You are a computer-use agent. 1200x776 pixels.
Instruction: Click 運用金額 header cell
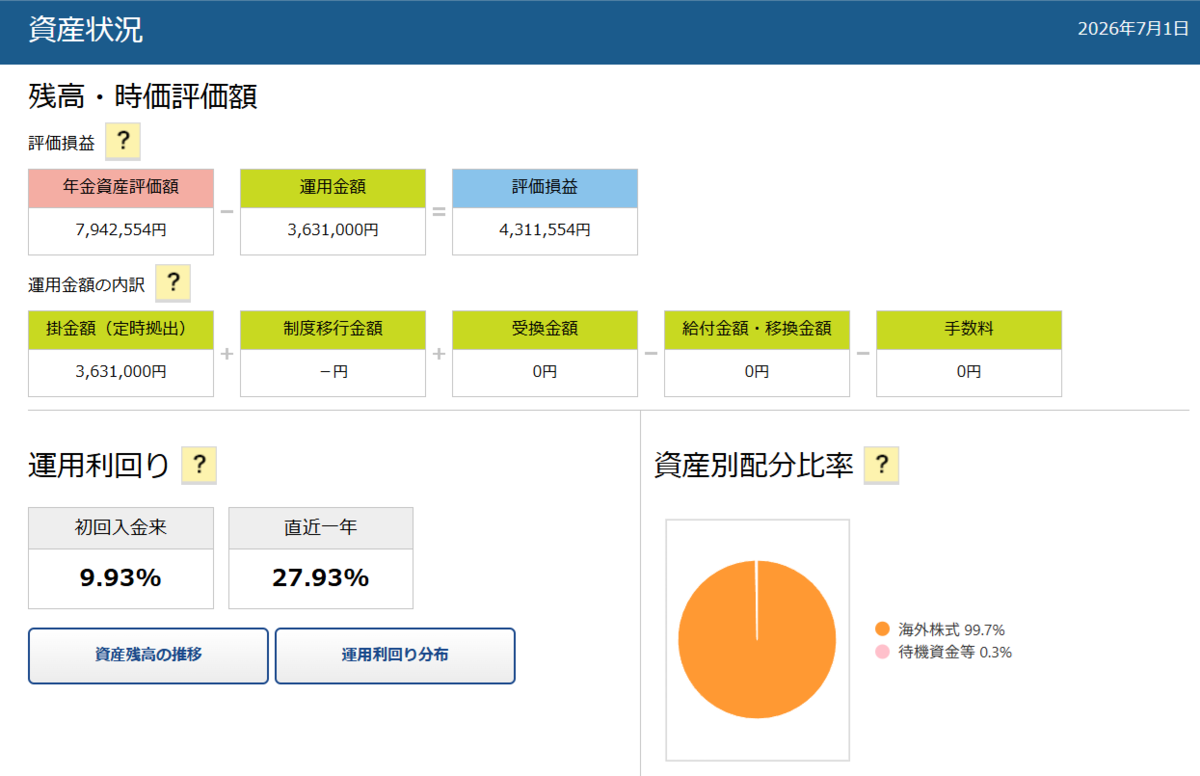click(333, 188)
